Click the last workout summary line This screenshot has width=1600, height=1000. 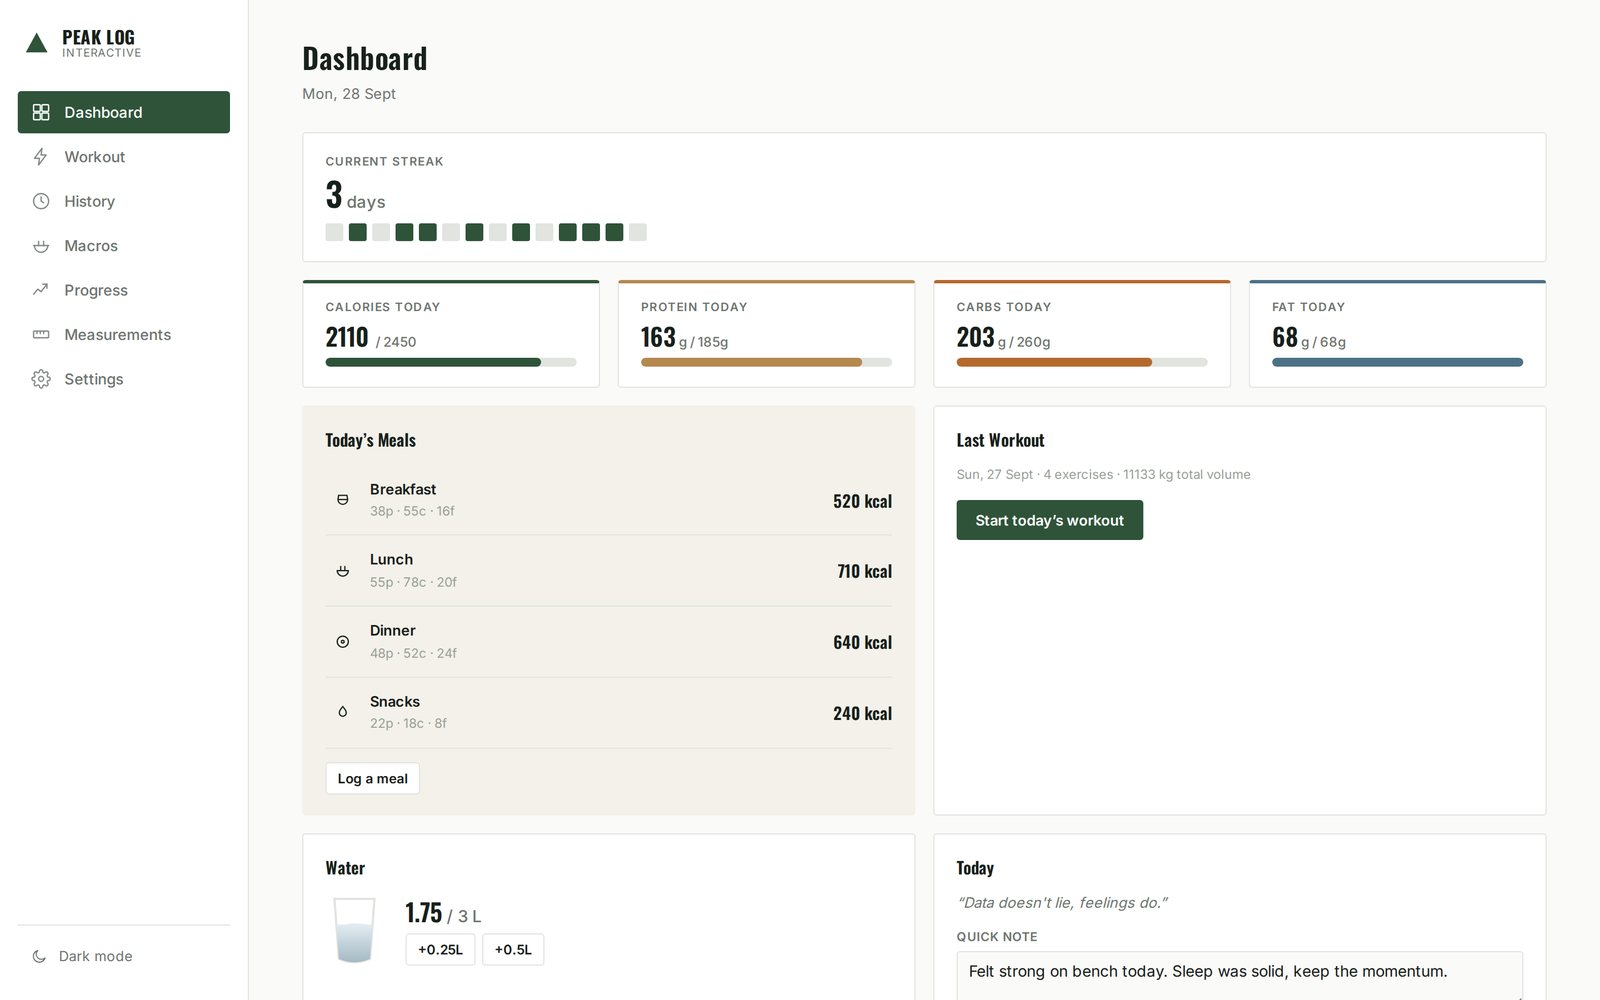click(x=1103, y=474)
